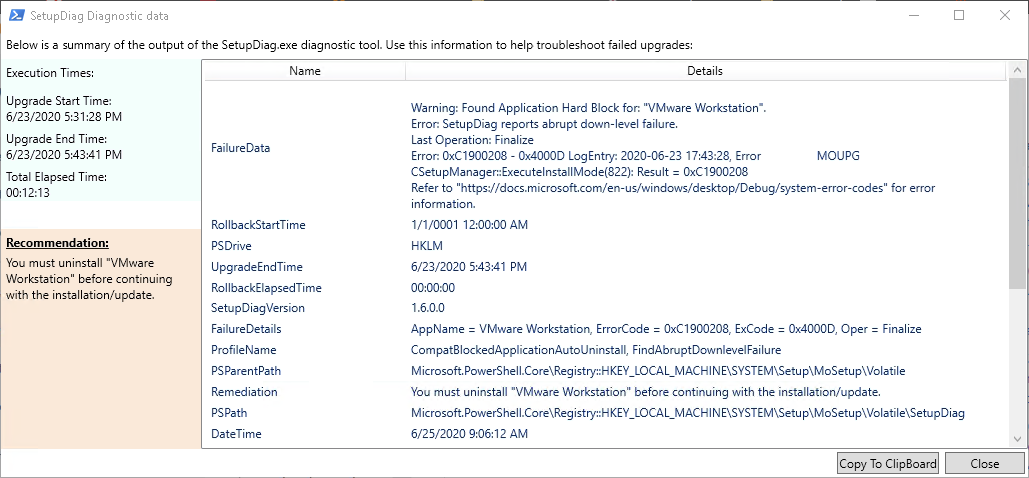Viewport: 1029px width, 478px height.
Task: Select the RollbackElapsedTime row
Action: pos(604,288)
